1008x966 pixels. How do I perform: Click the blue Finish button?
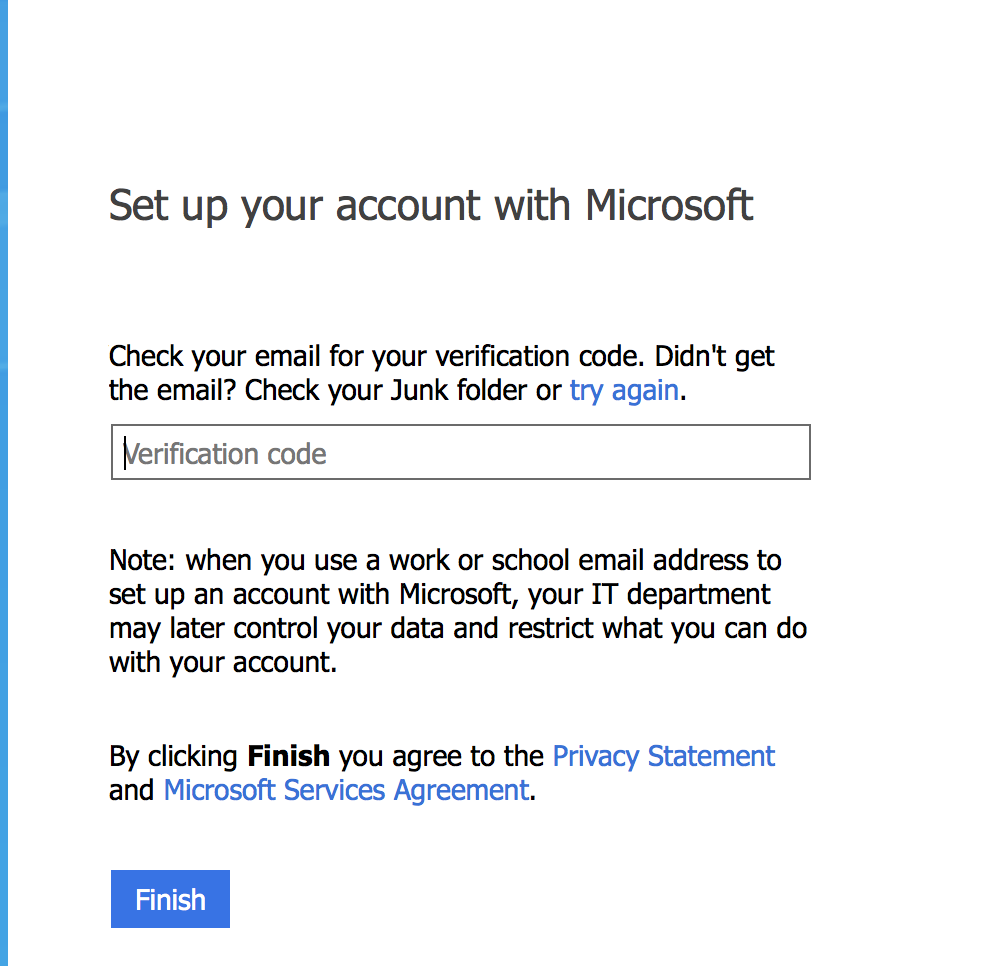point(170,899)
